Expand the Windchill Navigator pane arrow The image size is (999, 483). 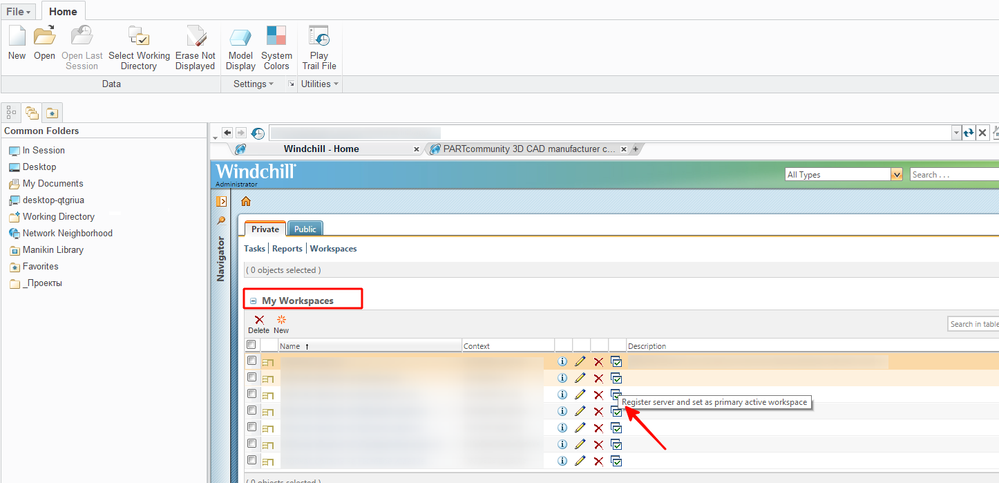tap(221, 201)
